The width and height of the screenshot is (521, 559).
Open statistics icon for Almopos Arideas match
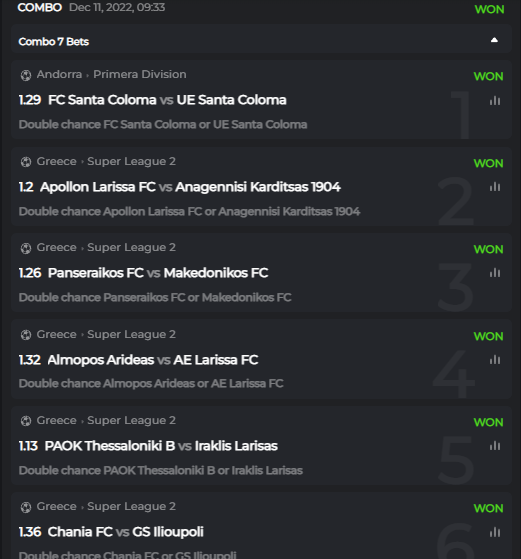pos(495,360)
